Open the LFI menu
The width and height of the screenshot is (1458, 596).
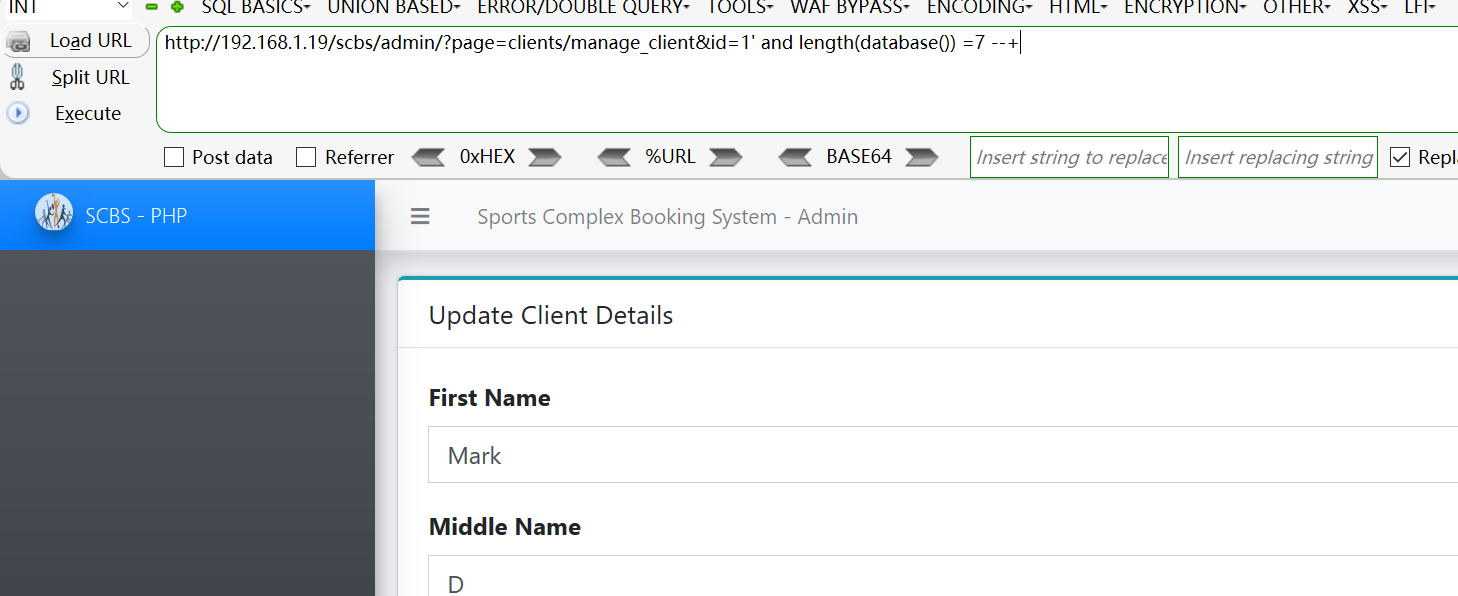1420,7
